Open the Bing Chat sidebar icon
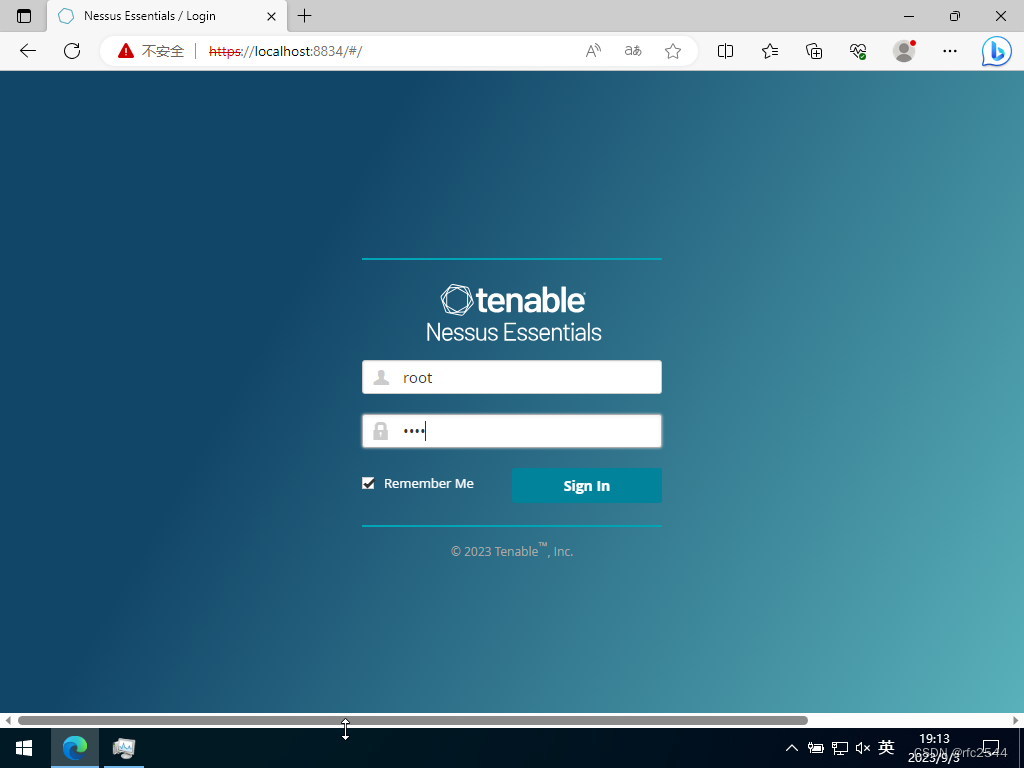The height and width of the screenshot is (768, 1024). (997, 52)
